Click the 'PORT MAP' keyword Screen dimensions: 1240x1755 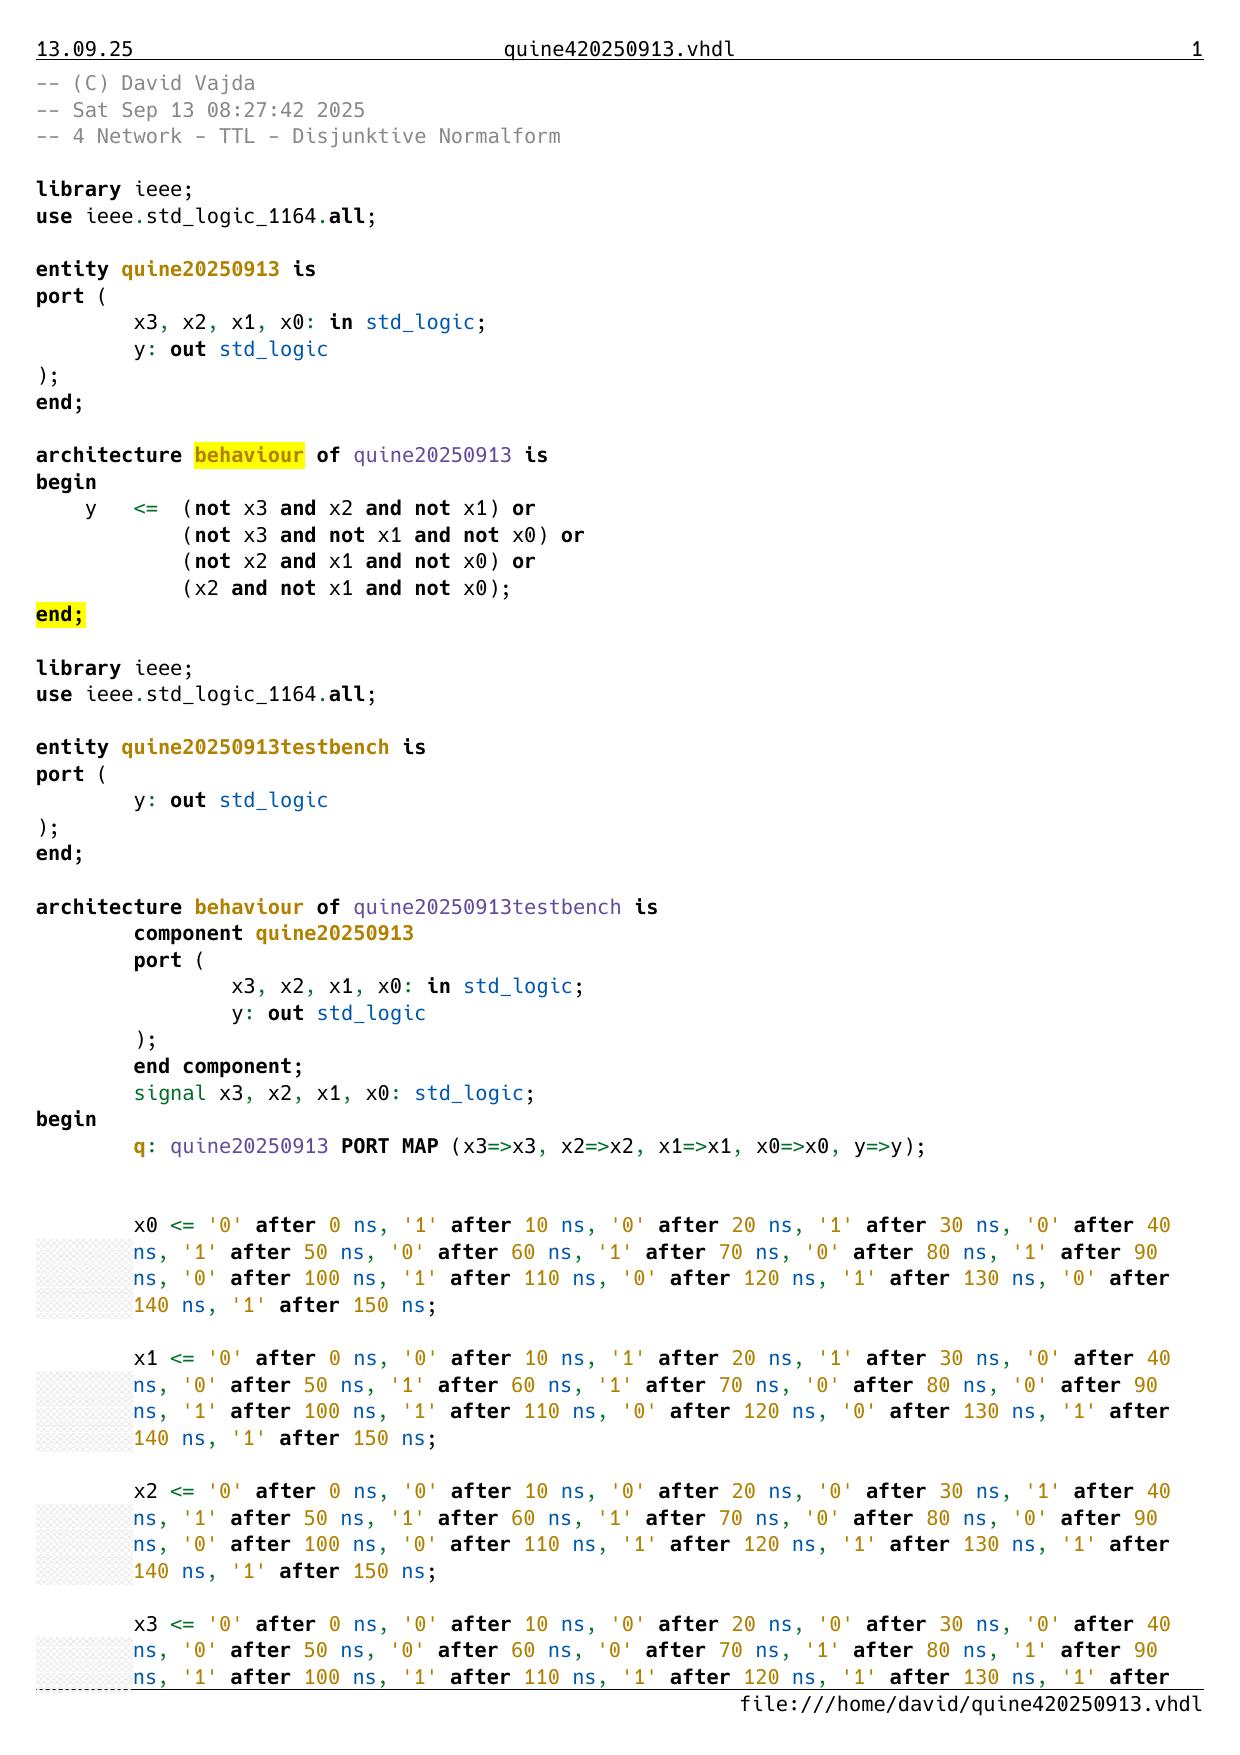[x=389, y=1147]
